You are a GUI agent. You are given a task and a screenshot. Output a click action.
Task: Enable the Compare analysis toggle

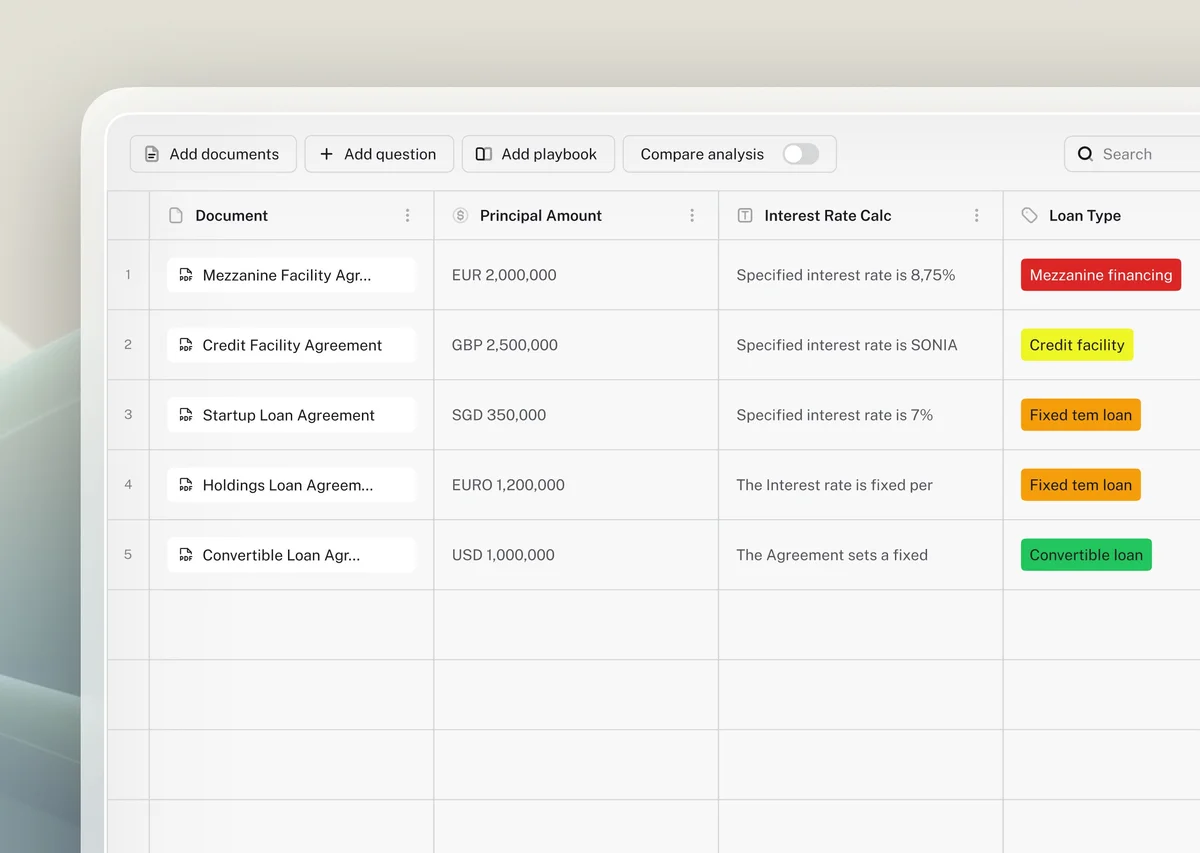tap(801, 154)
